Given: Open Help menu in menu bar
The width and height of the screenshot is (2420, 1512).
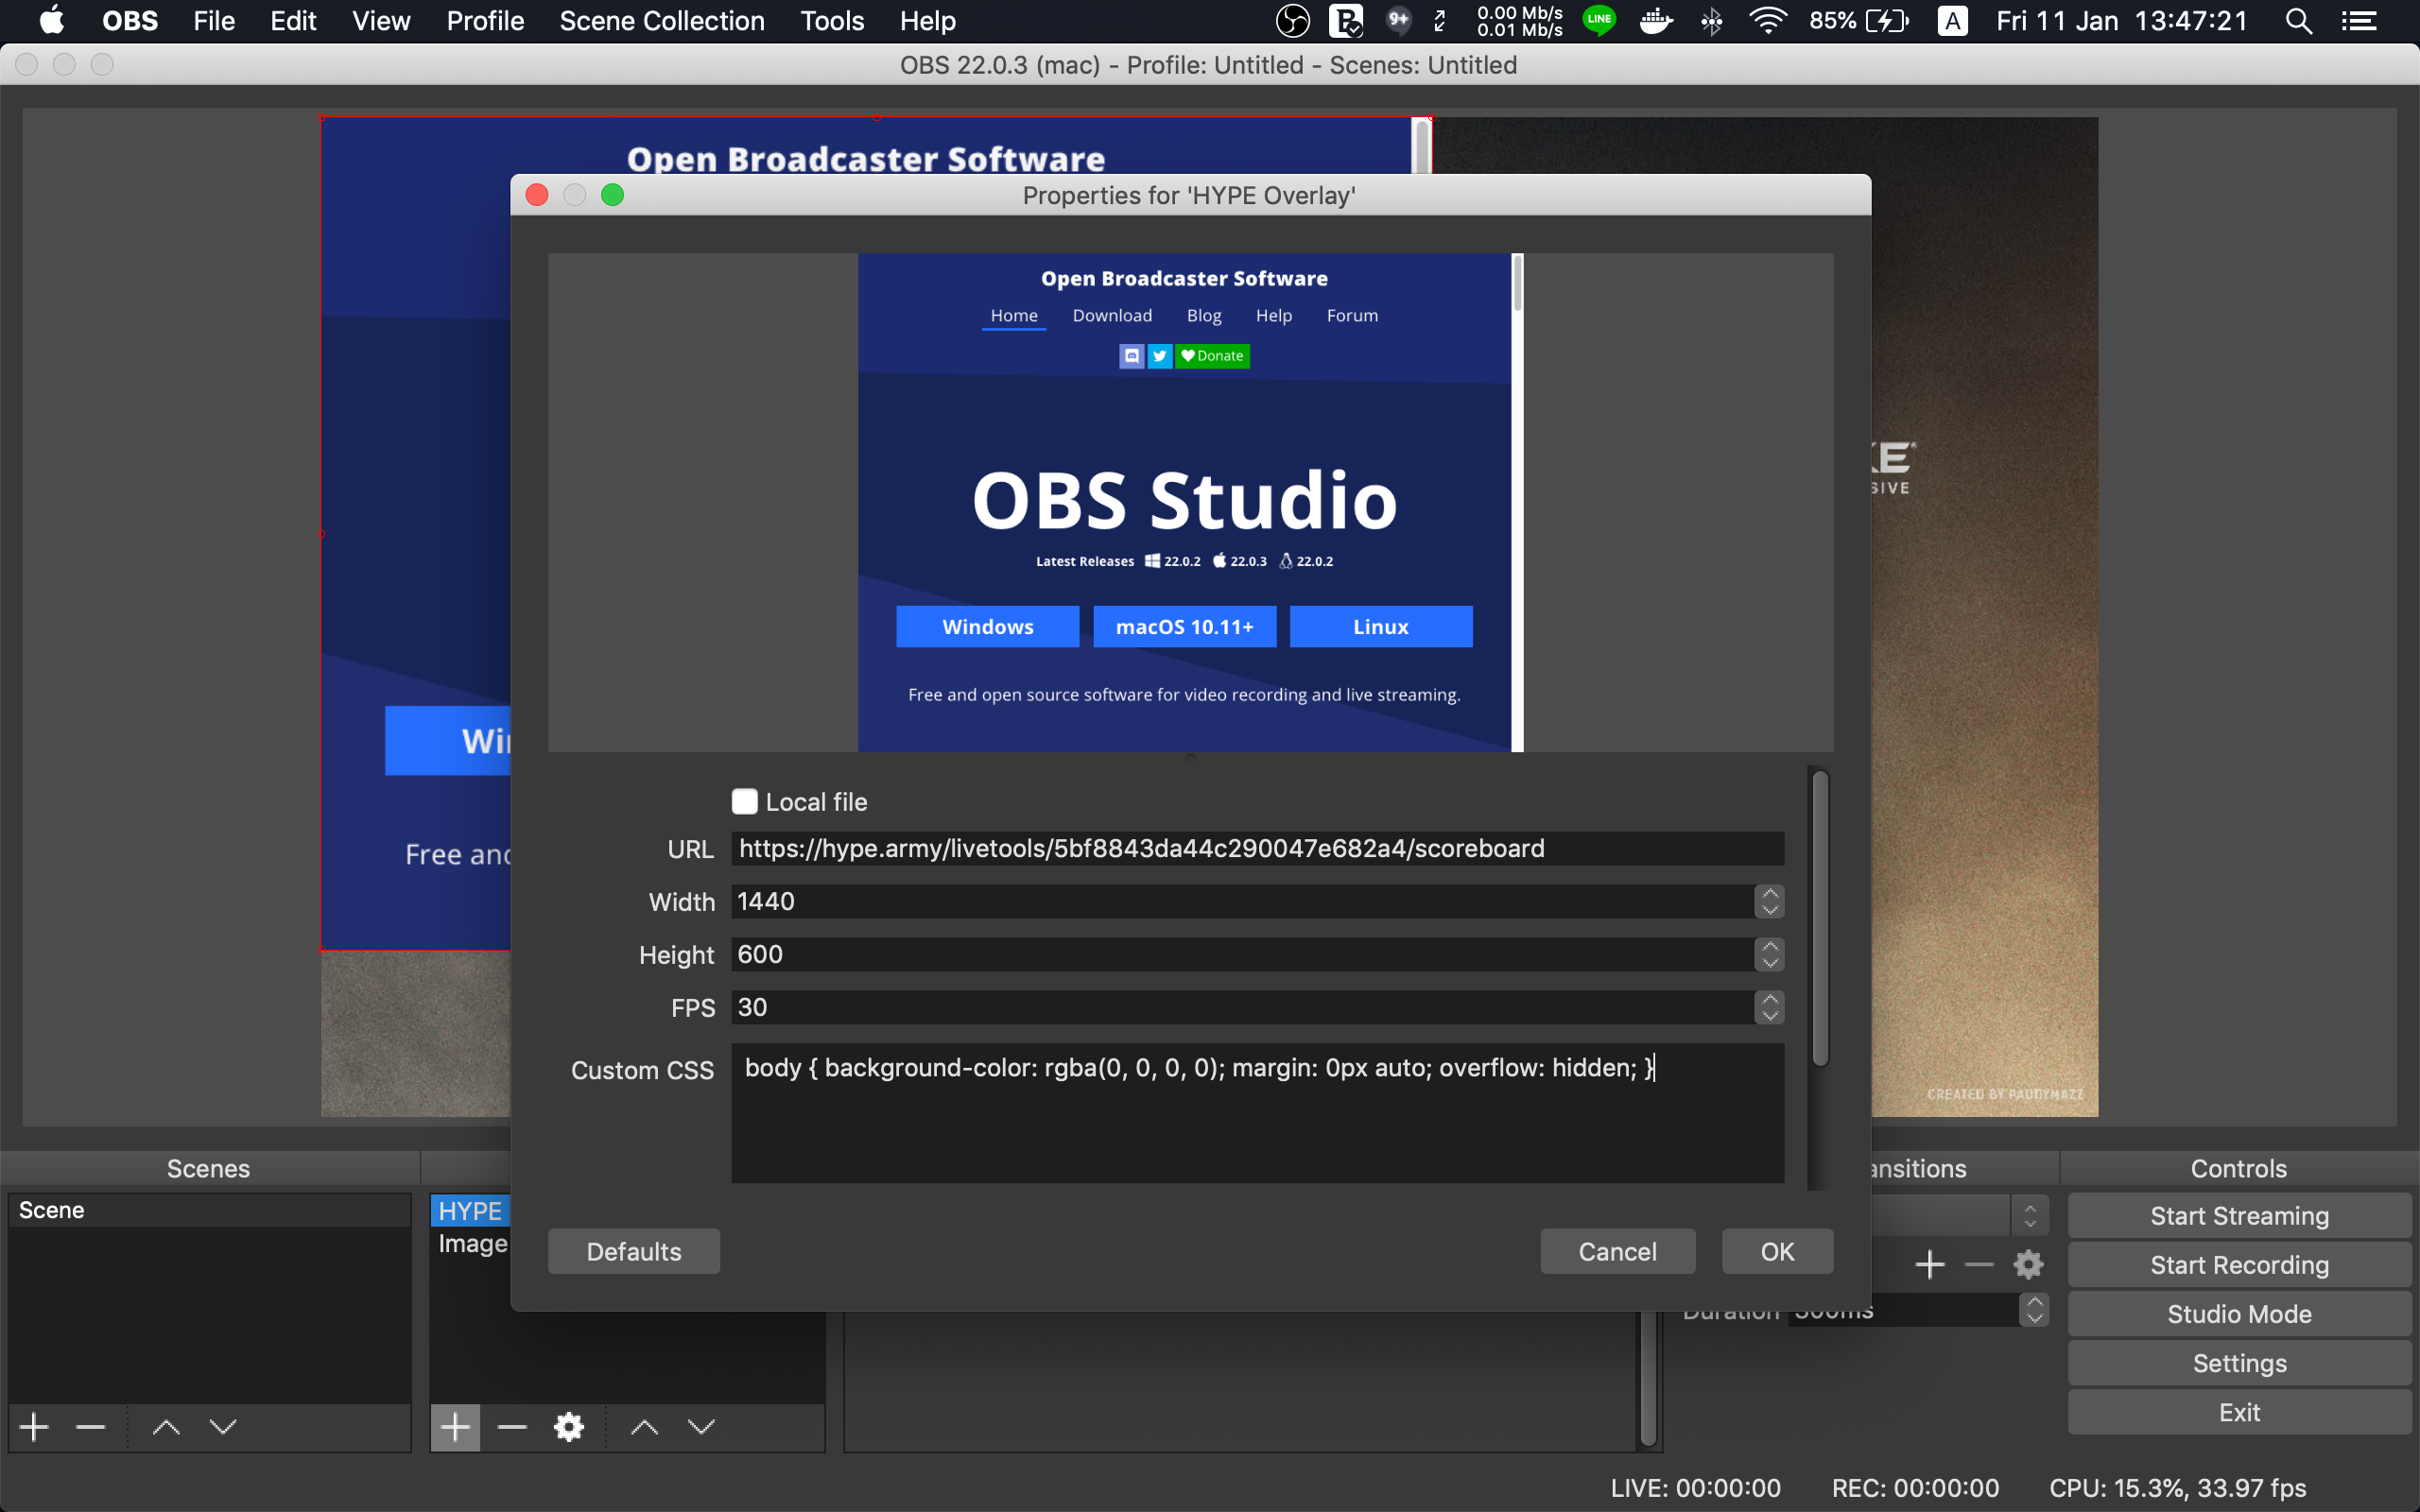Looking at the screenshot, I should 927,21.
